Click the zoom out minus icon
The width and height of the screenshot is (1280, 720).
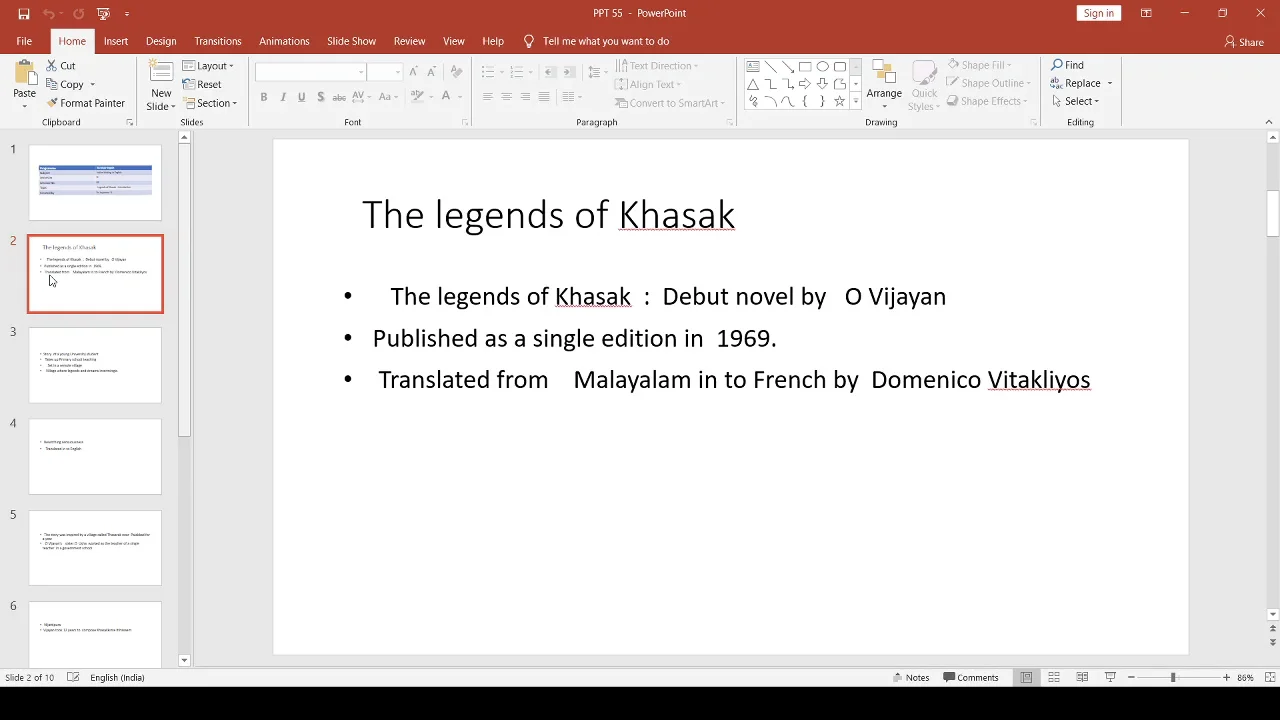[x=1131, y=678]
